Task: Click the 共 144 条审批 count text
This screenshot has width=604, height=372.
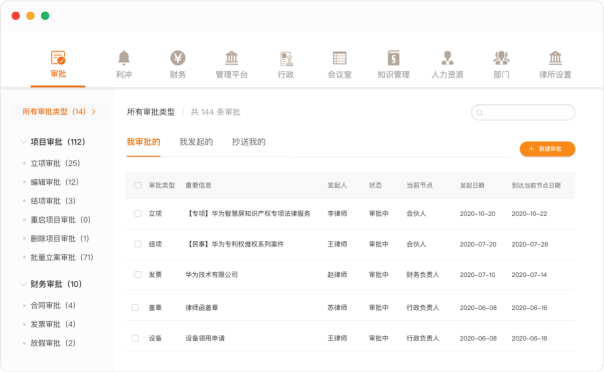Action: pyautogui.click(x=215, y=112)
